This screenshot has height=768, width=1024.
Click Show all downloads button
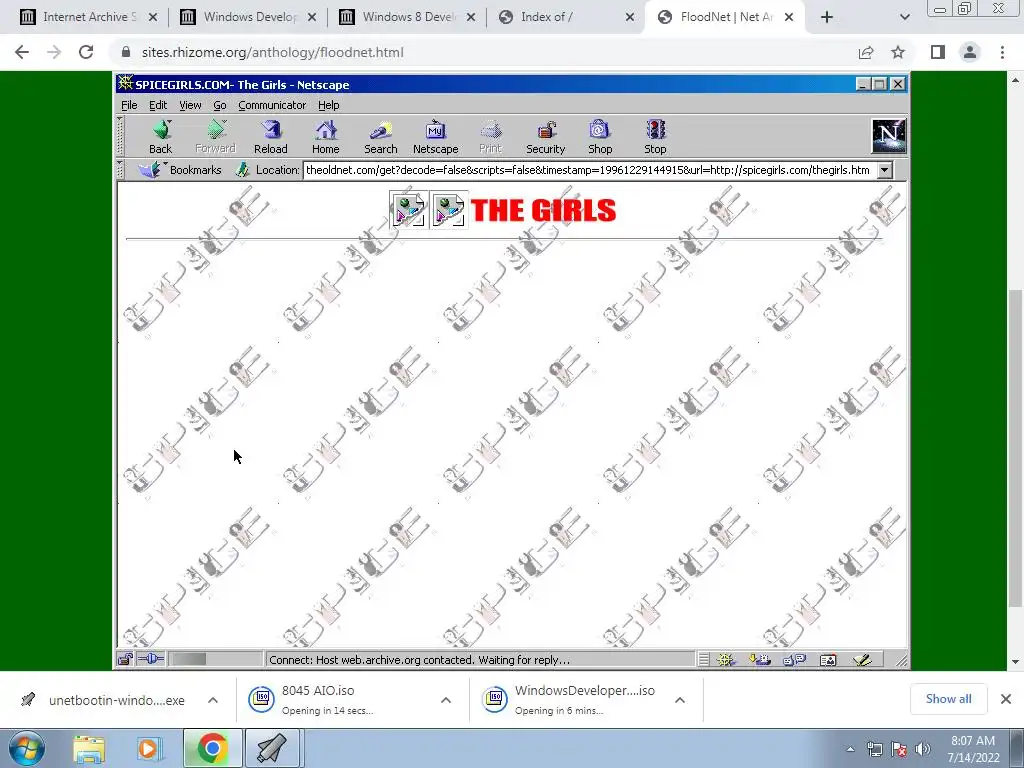tap(948, 699)
